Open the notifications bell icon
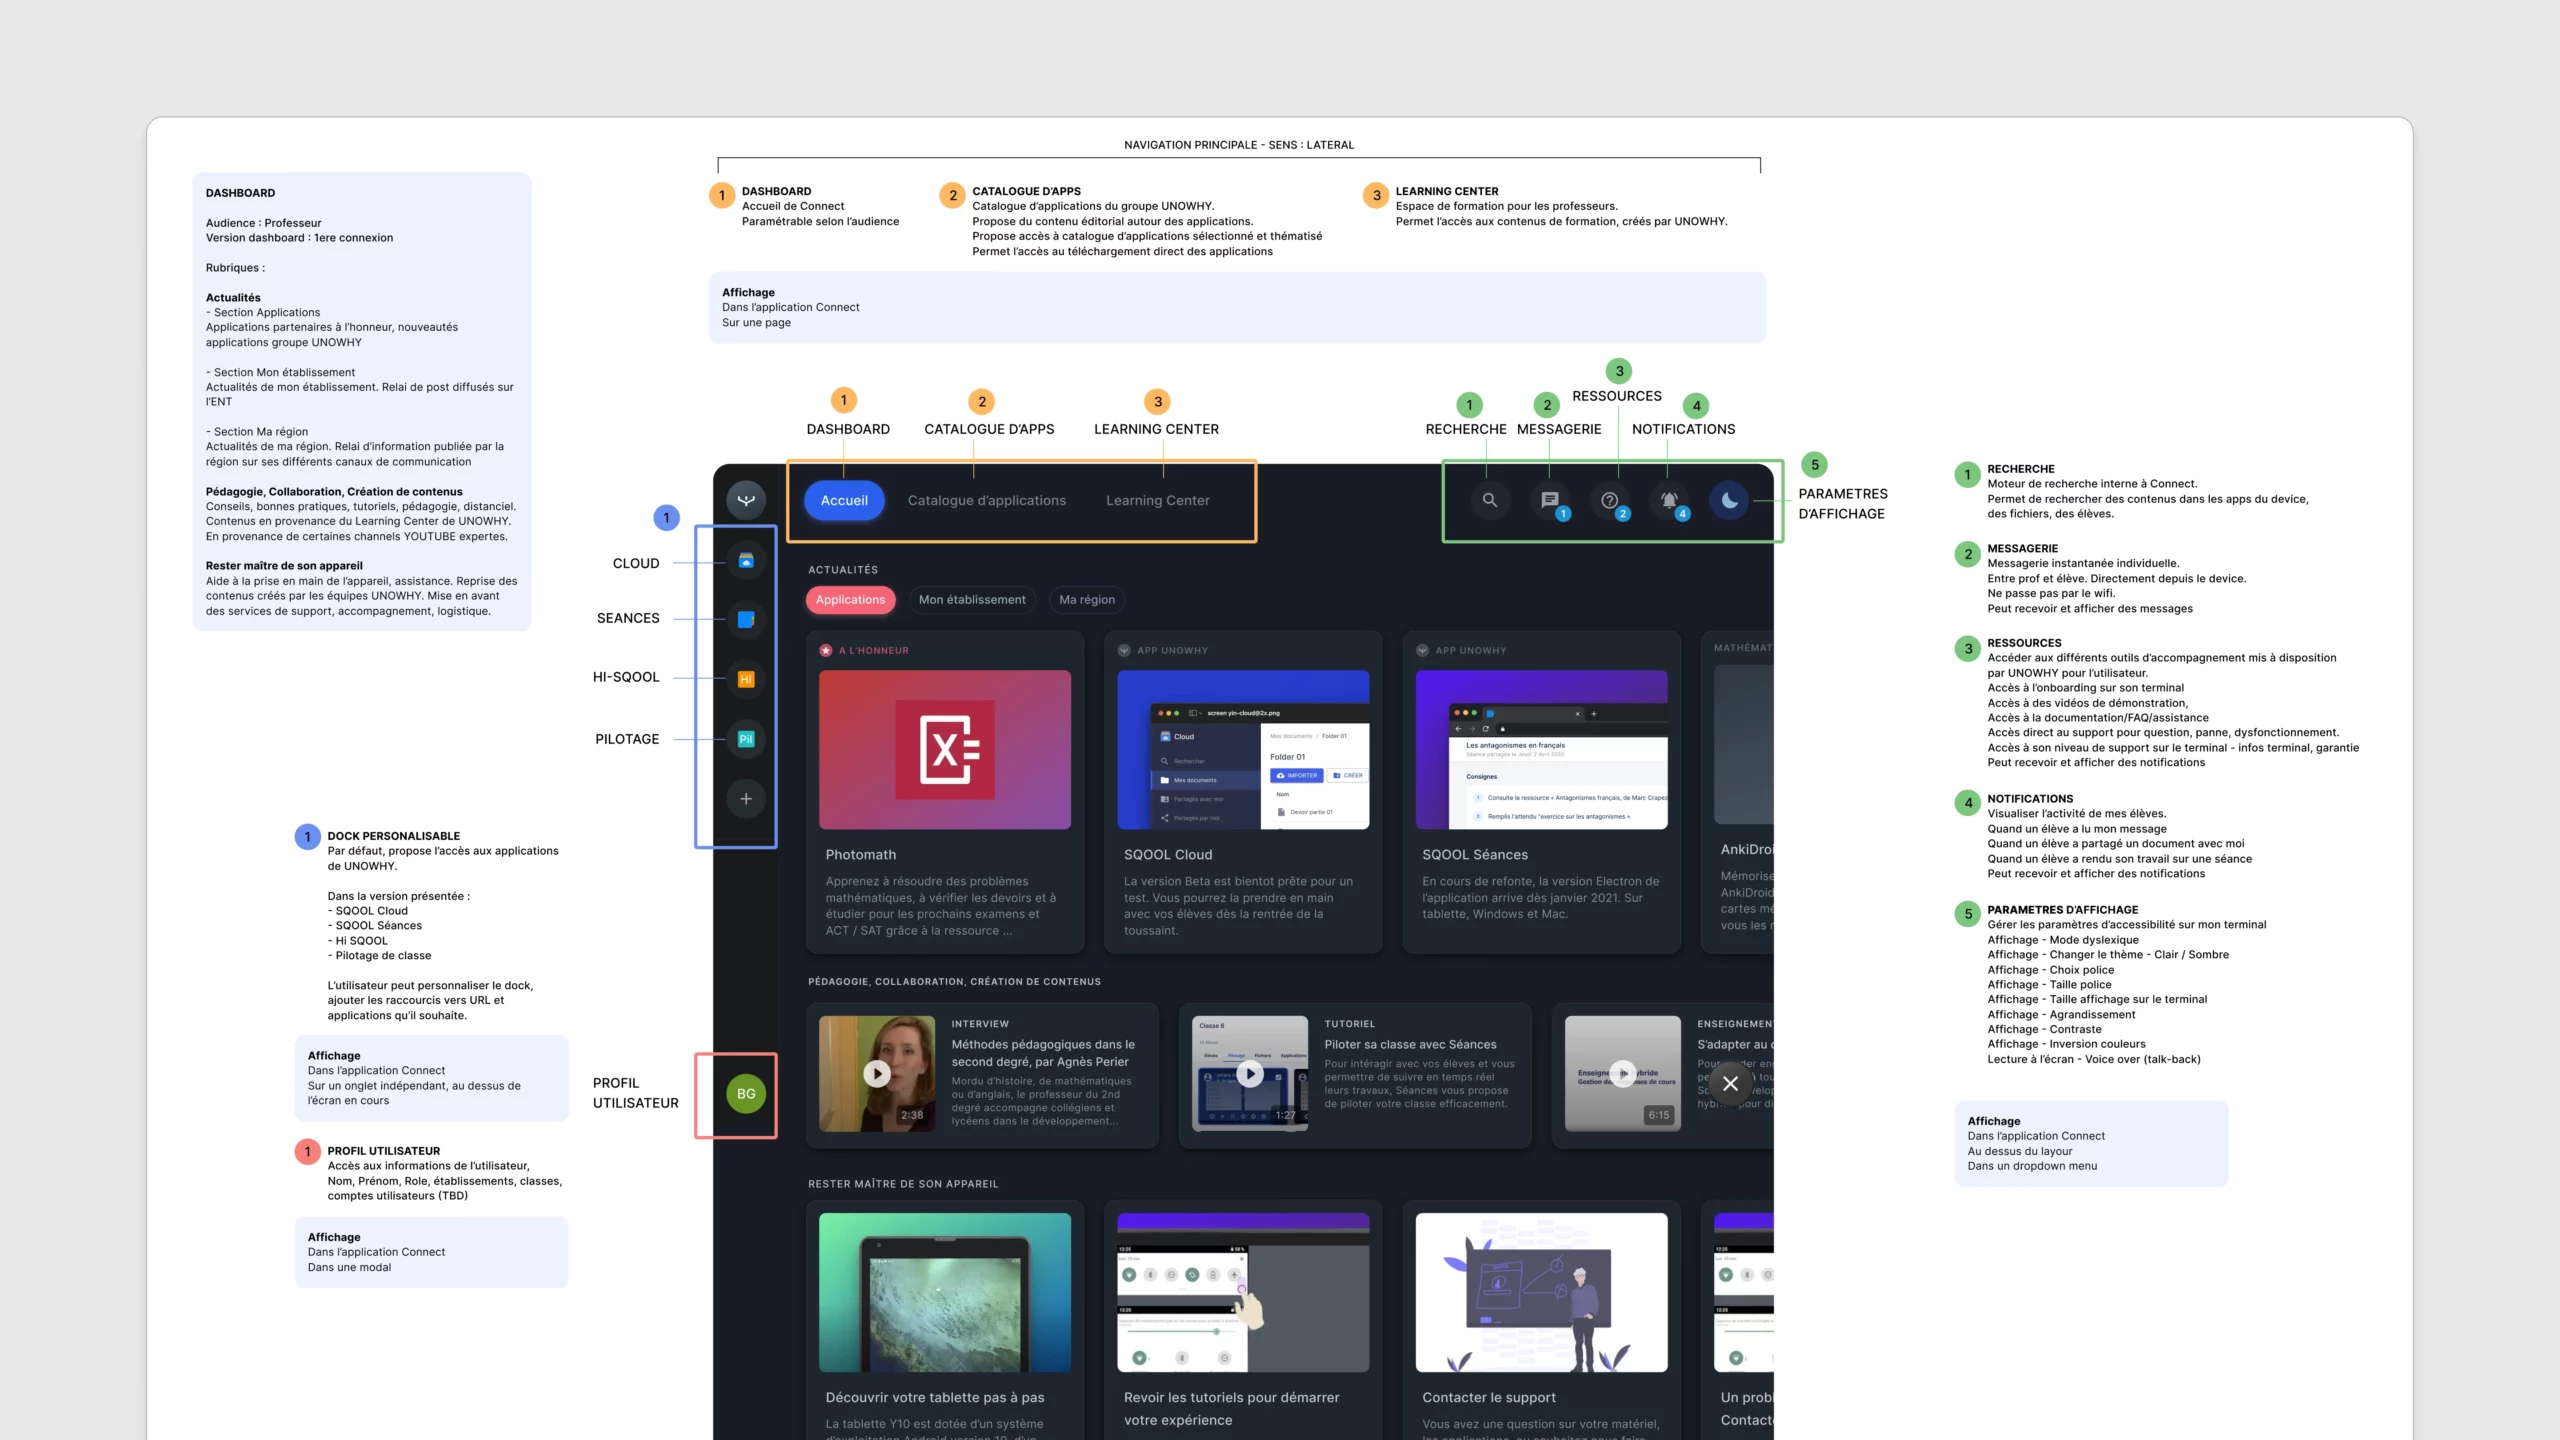Screen dimensions: 2560x1440 tap(1669, 500)
